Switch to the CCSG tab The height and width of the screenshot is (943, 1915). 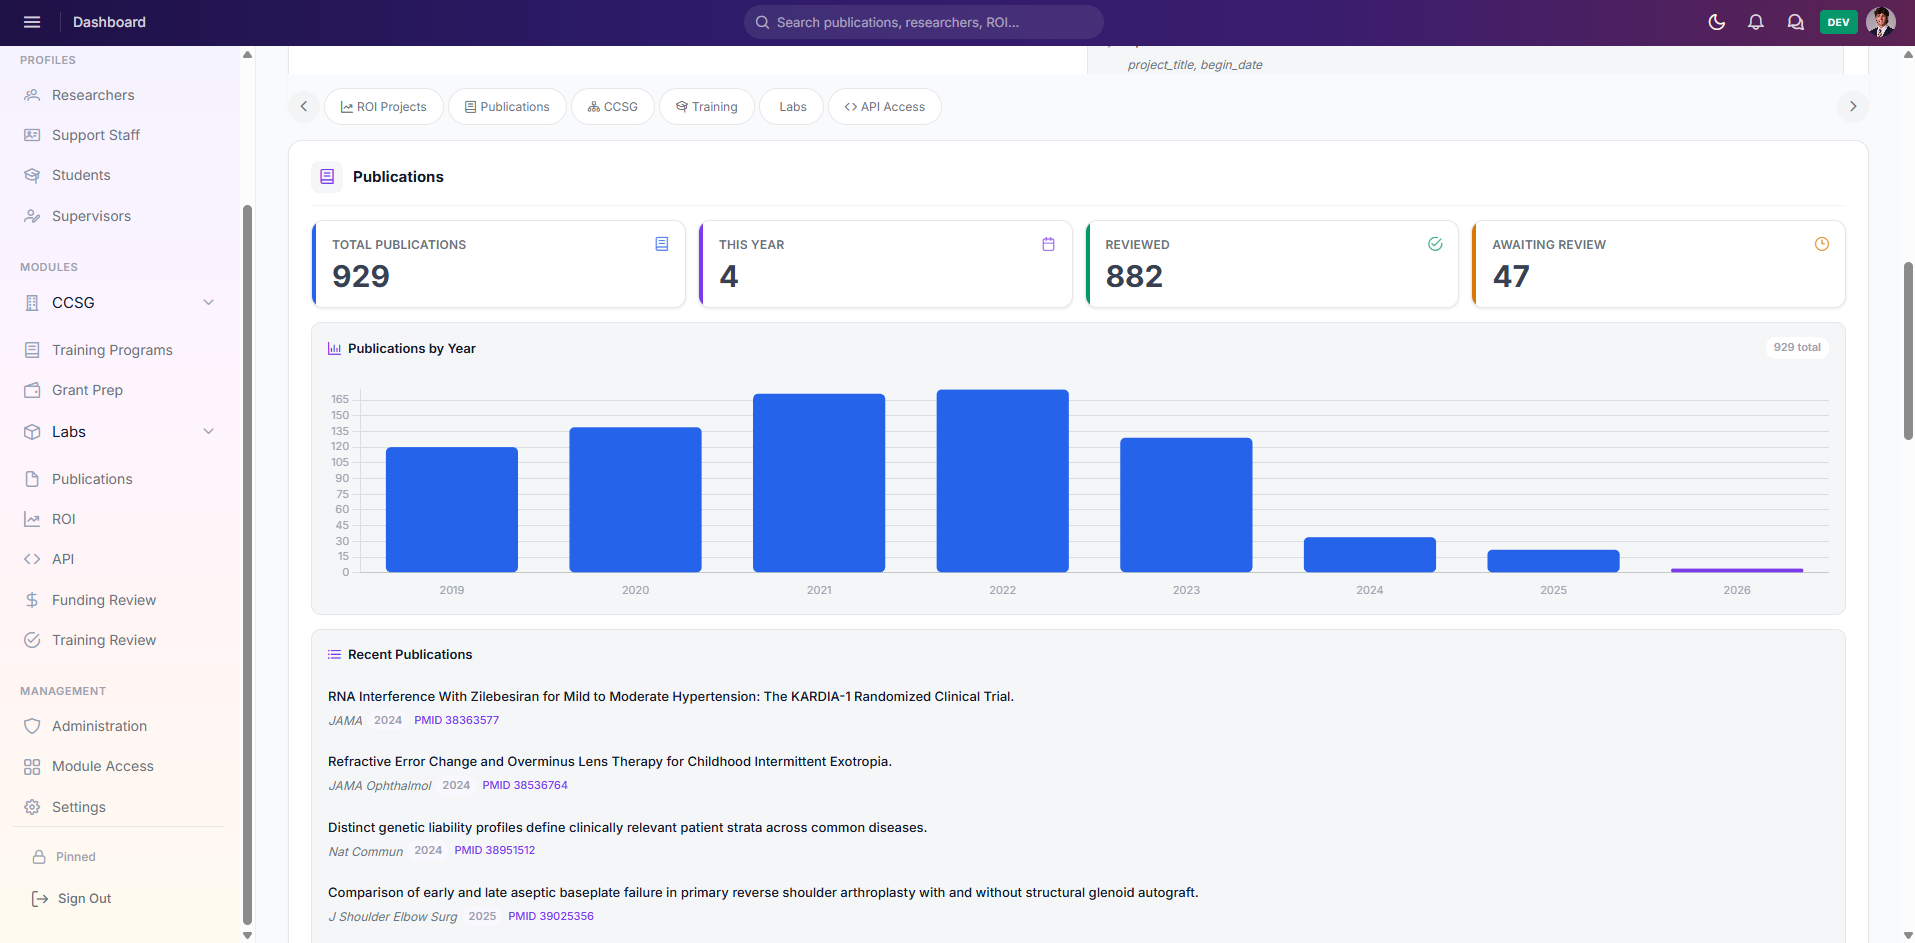point(613,107)
